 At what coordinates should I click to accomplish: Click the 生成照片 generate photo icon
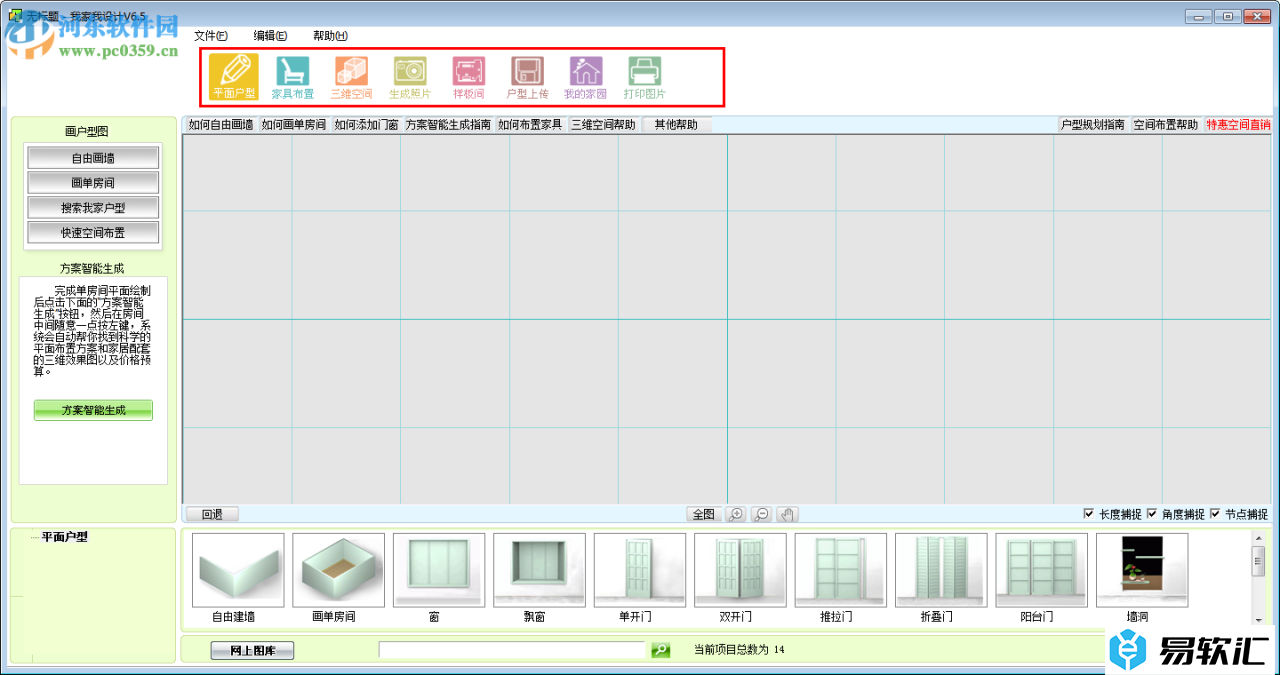tap(410, 78)
